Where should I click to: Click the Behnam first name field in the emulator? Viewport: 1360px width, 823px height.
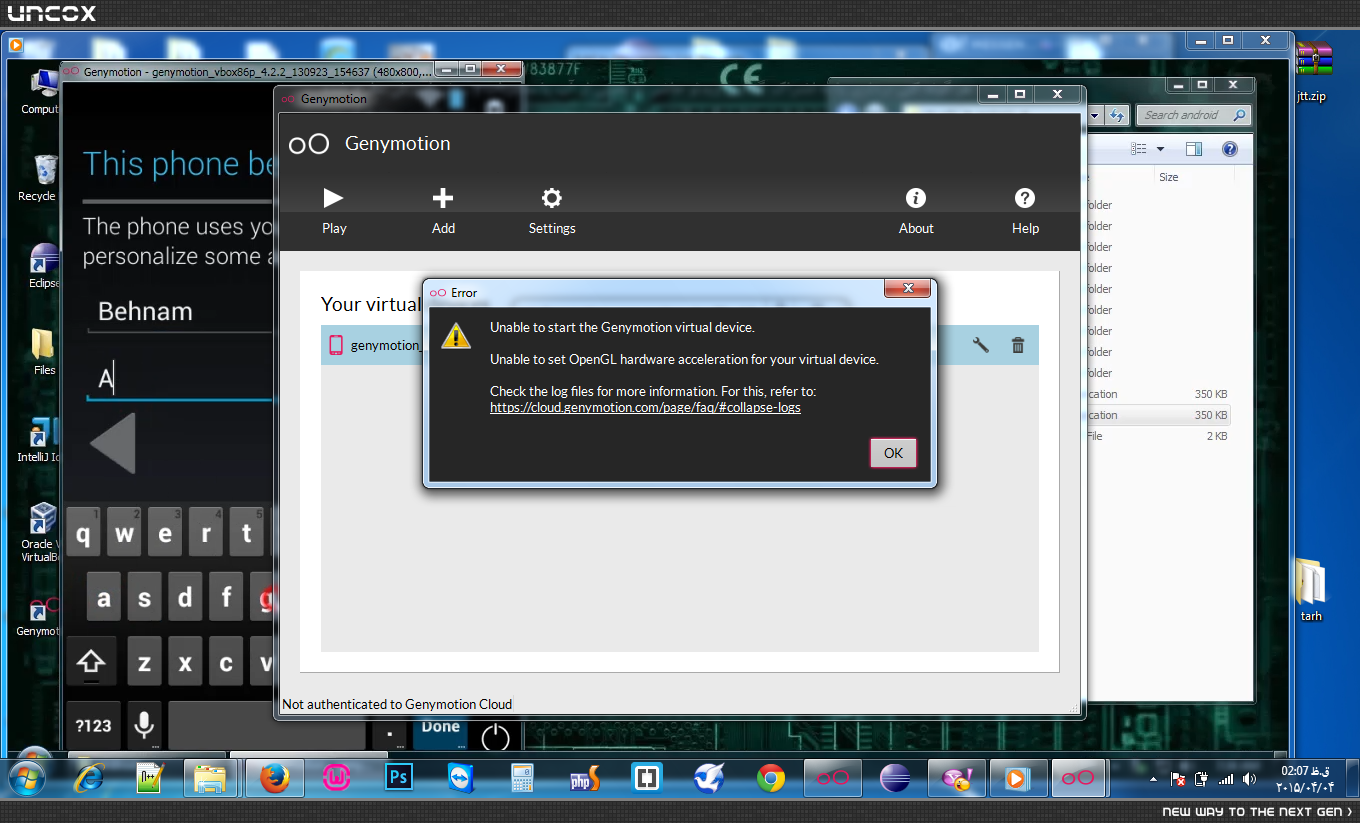click(x=180, y=312)
